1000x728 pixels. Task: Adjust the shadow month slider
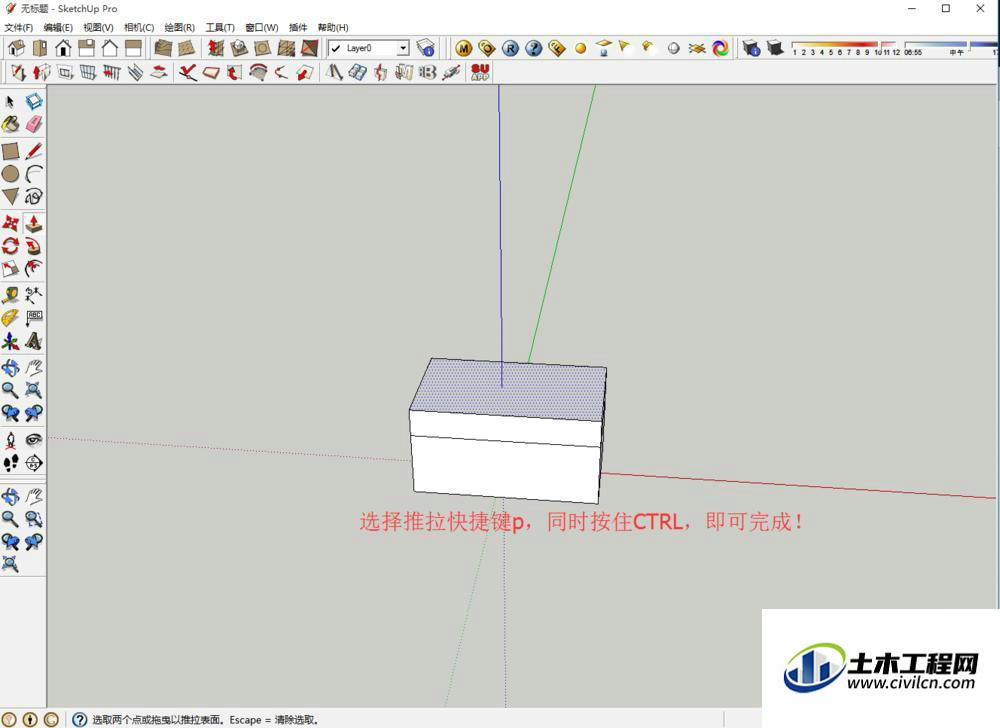[844, 46]
